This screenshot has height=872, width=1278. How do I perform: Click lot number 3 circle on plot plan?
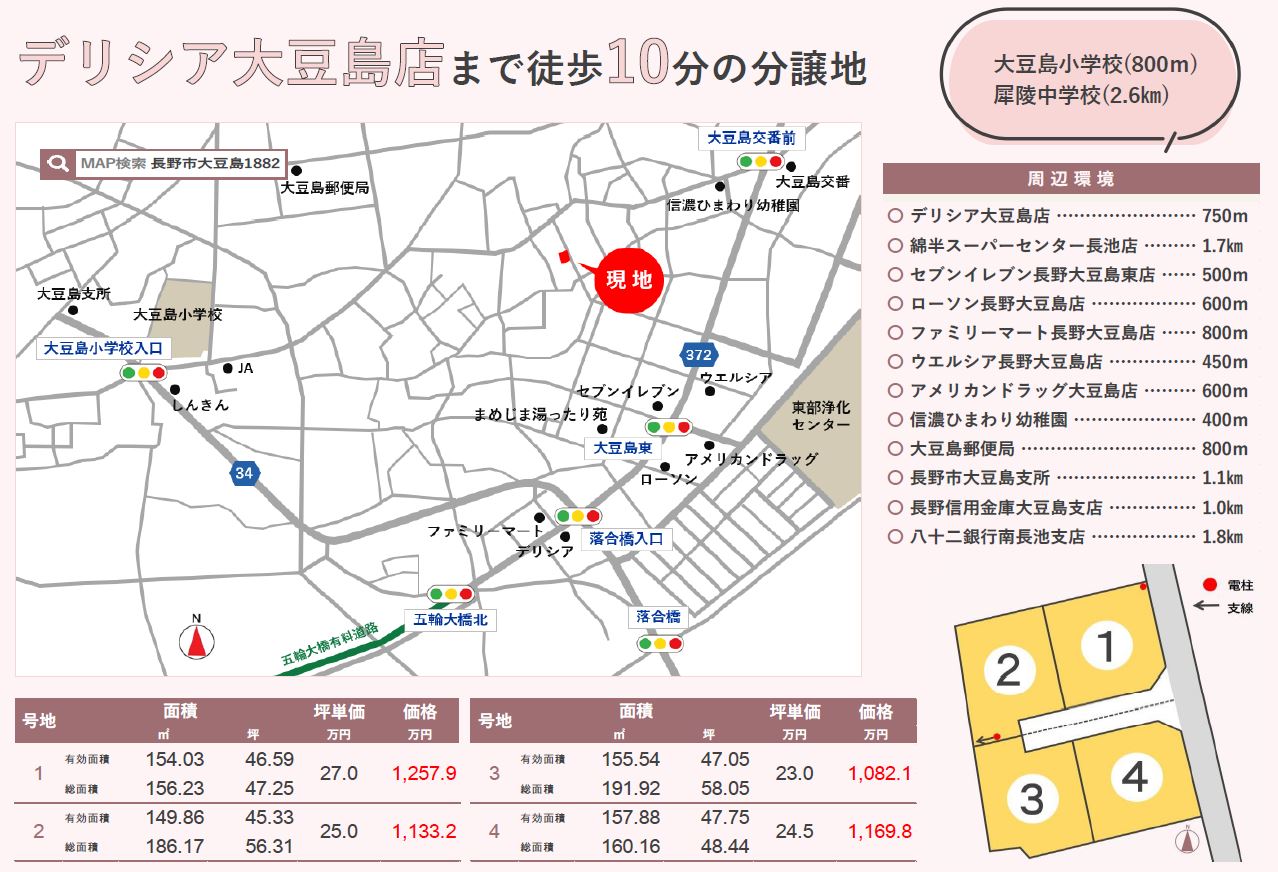(1031, 799)
